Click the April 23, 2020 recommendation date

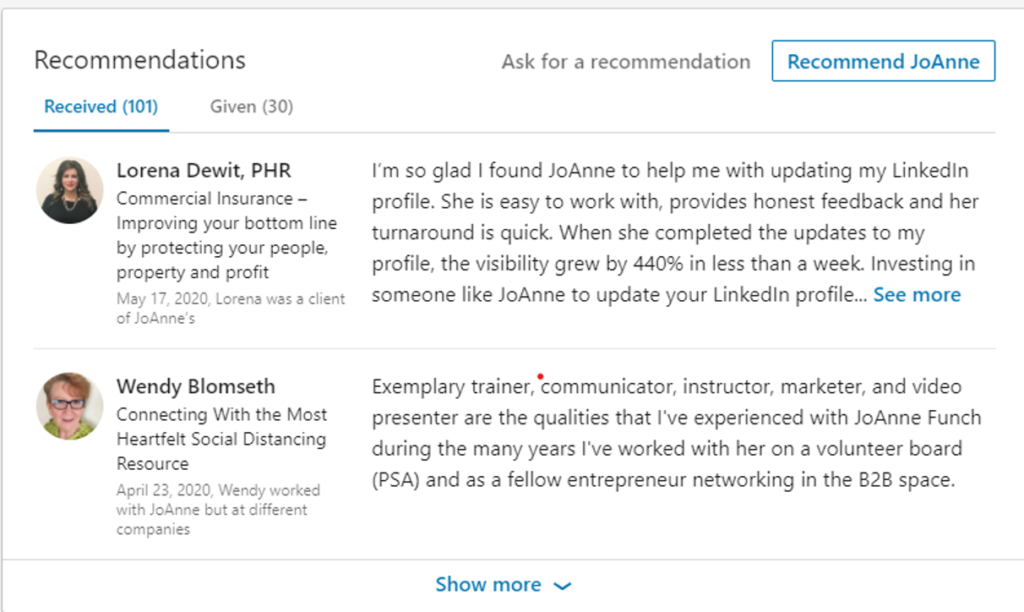click(x=164, y=490)
